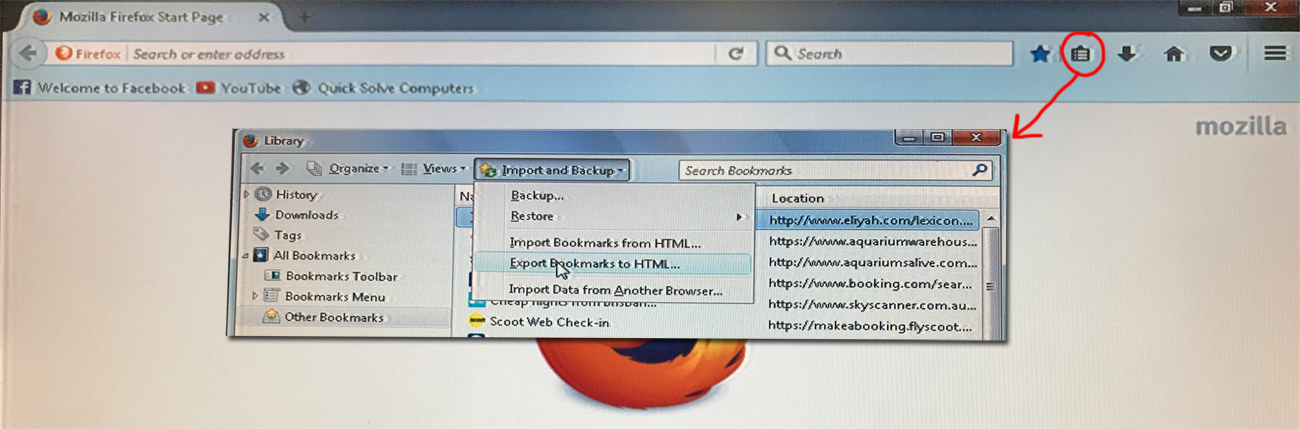Open the Views dropdown in Library
This screenshot has width=1300, height=429.
coord(435,169)
